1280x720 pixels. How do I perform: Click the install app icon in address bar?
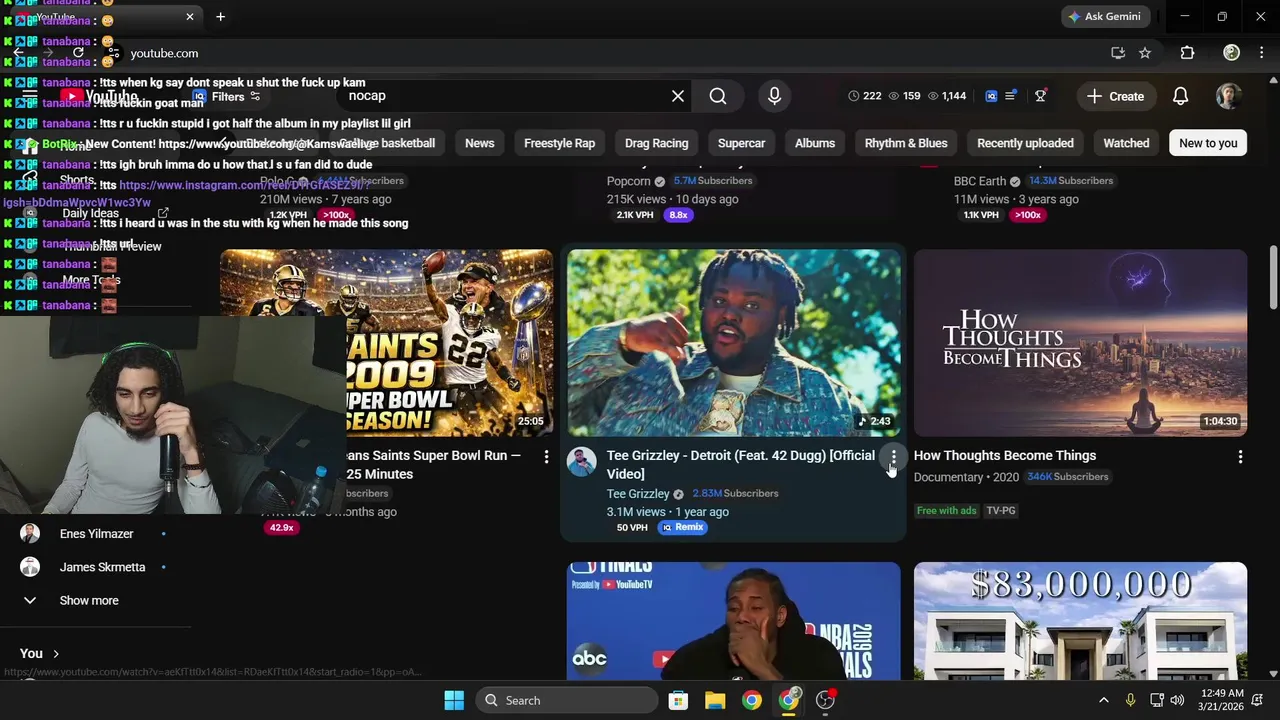tap(1118, 53)
